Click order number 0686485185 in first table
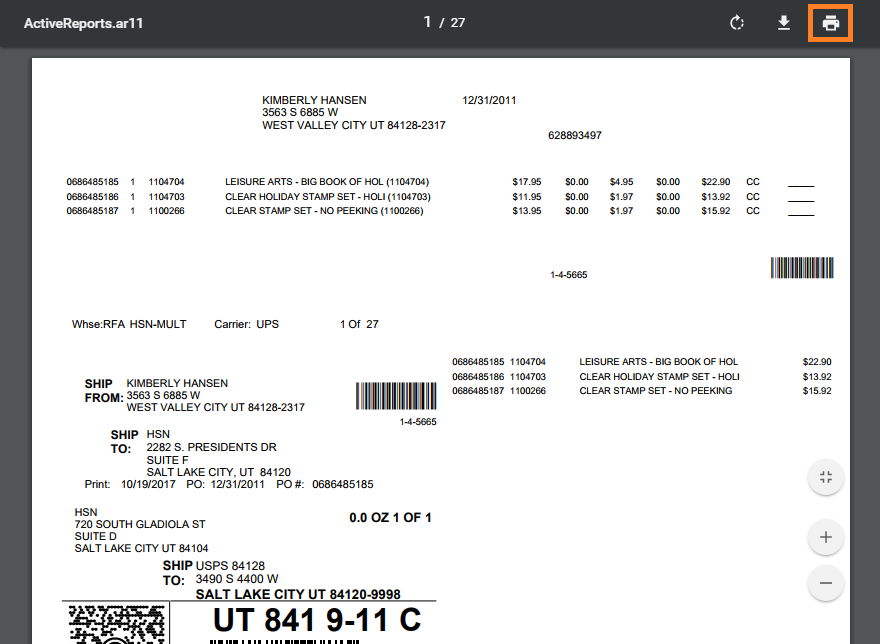 pos(93,182)
